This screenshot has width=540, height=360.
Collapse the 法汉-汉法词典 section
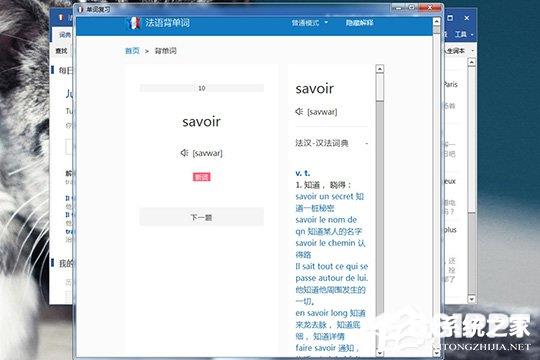click(x=366, y=143)
